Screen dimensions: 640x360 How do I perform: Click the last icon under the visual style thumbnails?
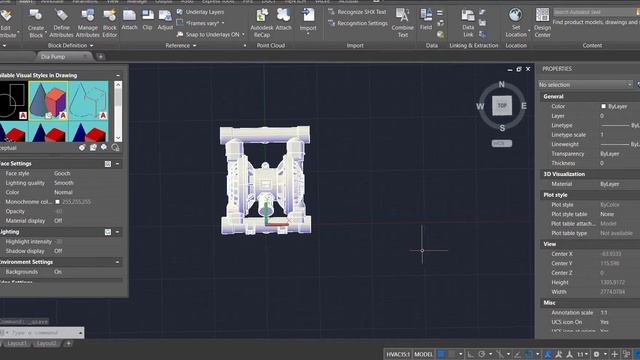(x=116, y=147)
